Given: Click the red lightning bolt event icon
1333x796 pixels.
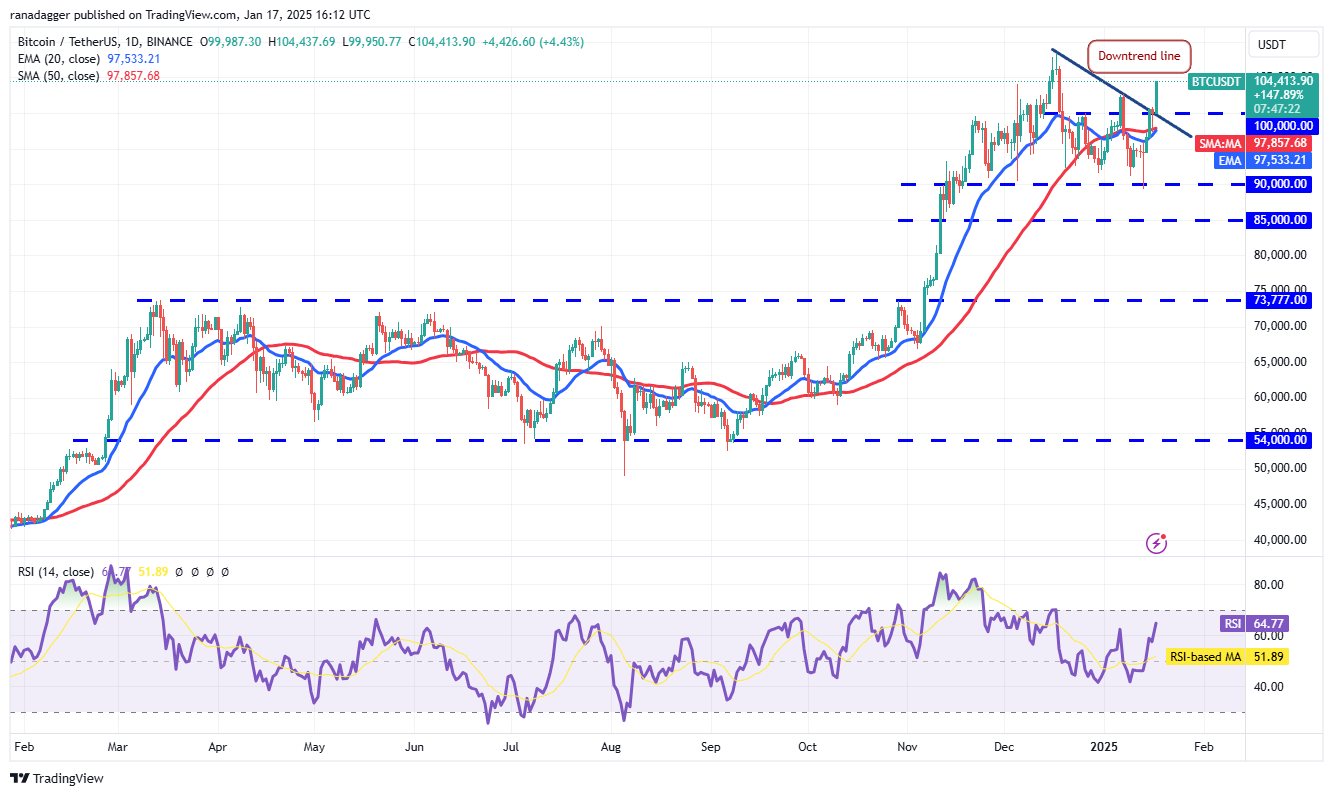Looking at the screenshot, I should click(x=1158, y=543).
